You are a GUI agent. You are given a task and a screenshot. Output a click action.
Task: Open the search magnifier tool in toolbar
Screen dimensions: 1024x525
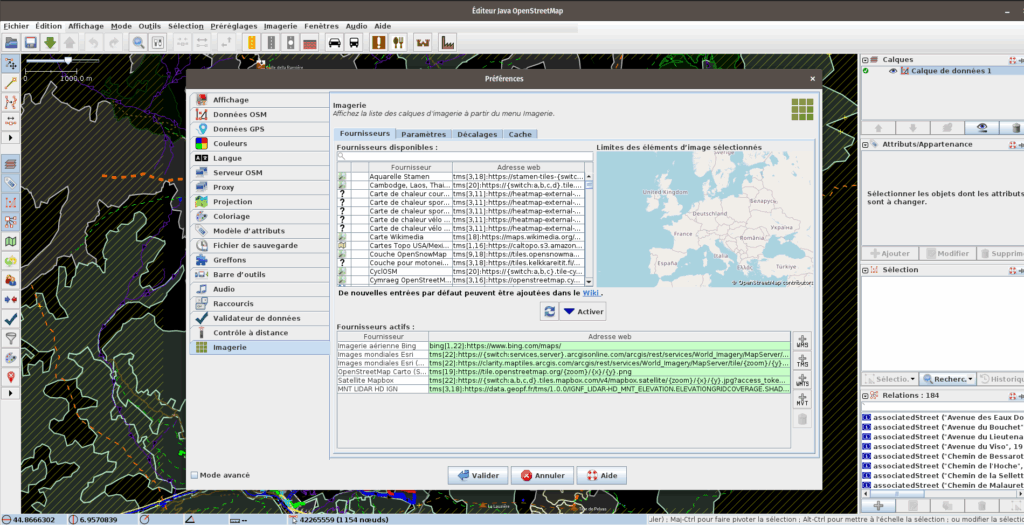140,43
